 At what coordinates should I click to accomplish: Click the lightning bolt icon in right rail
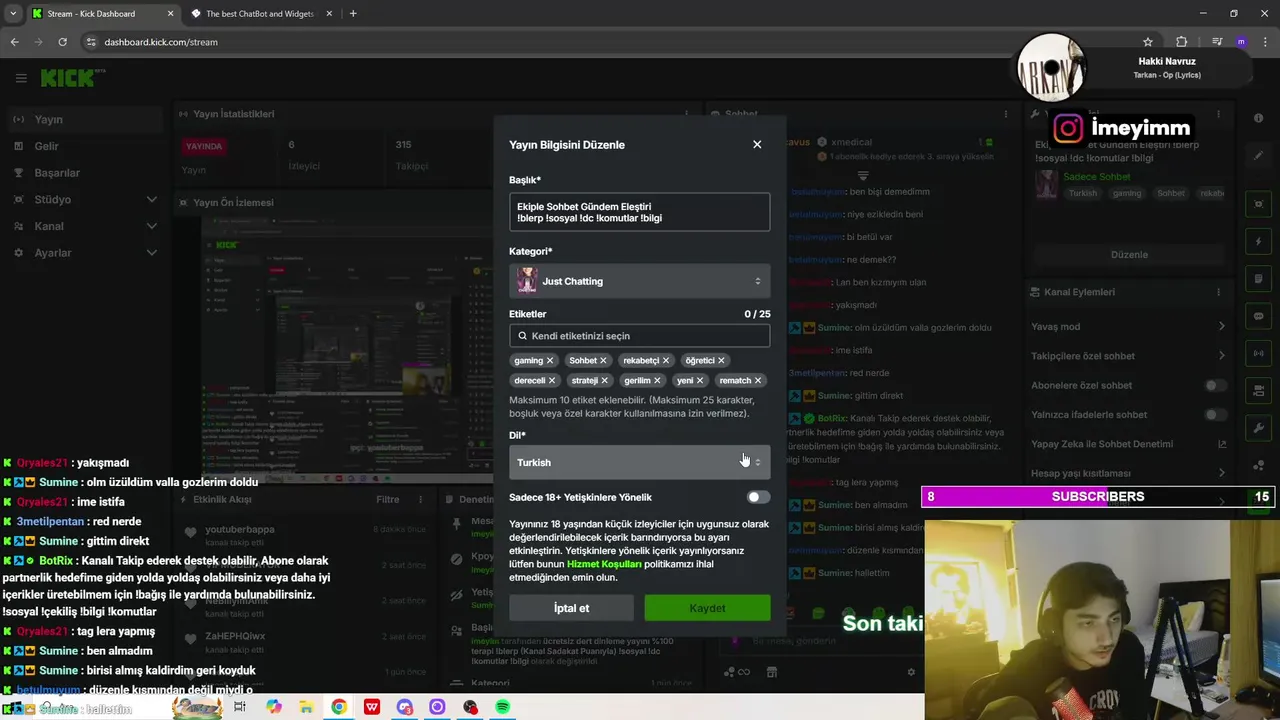[1258, 242]
